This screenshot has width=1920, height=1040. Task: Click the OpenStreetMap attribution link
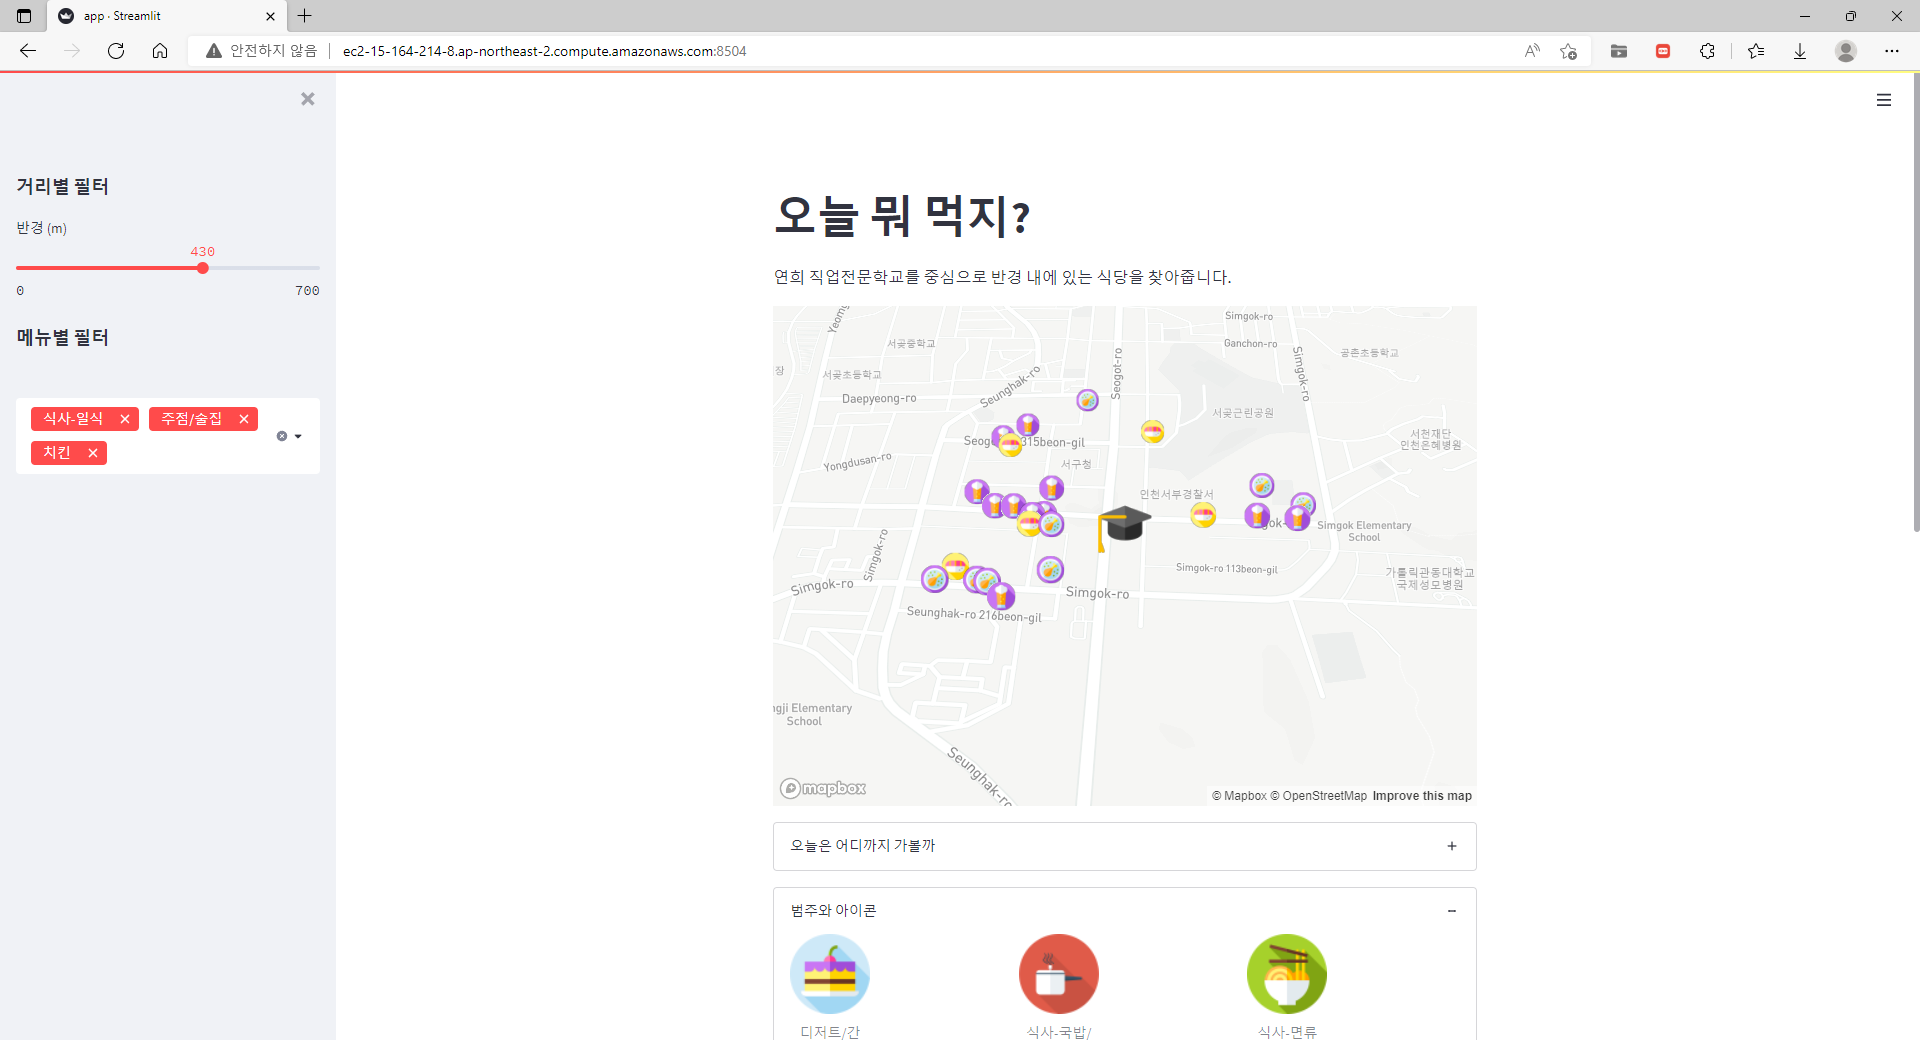(x=1320, y=795)
